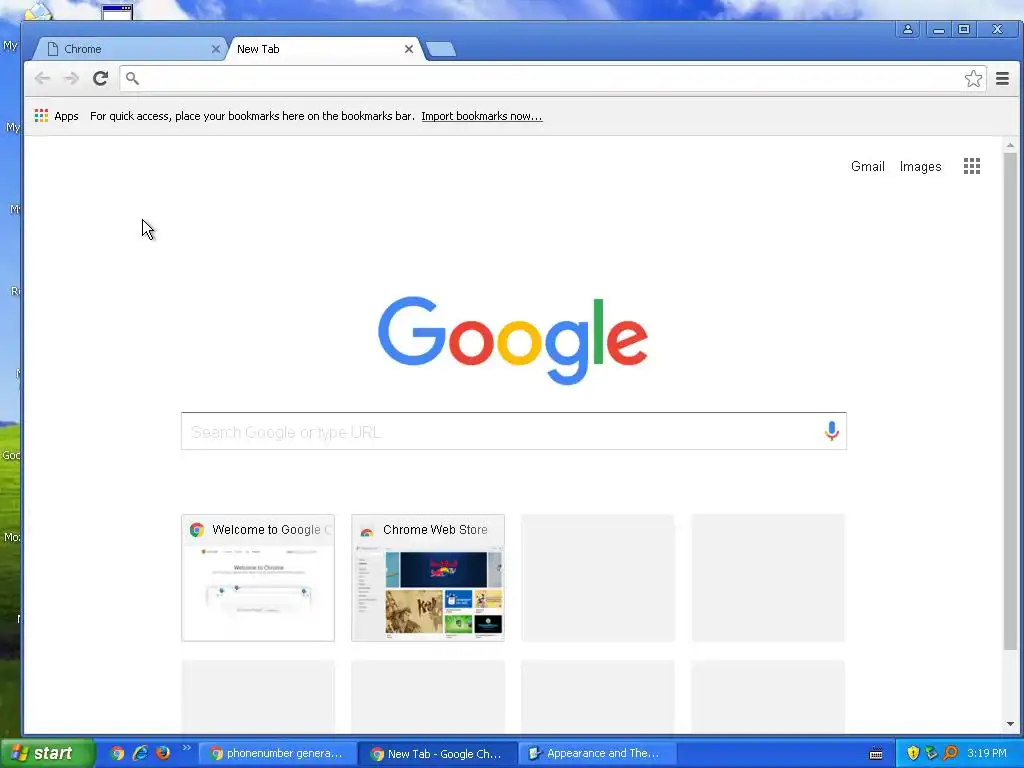1024x768 pixels.
Task: Switch to the Chrome tab
Action: tap(128, 49)
